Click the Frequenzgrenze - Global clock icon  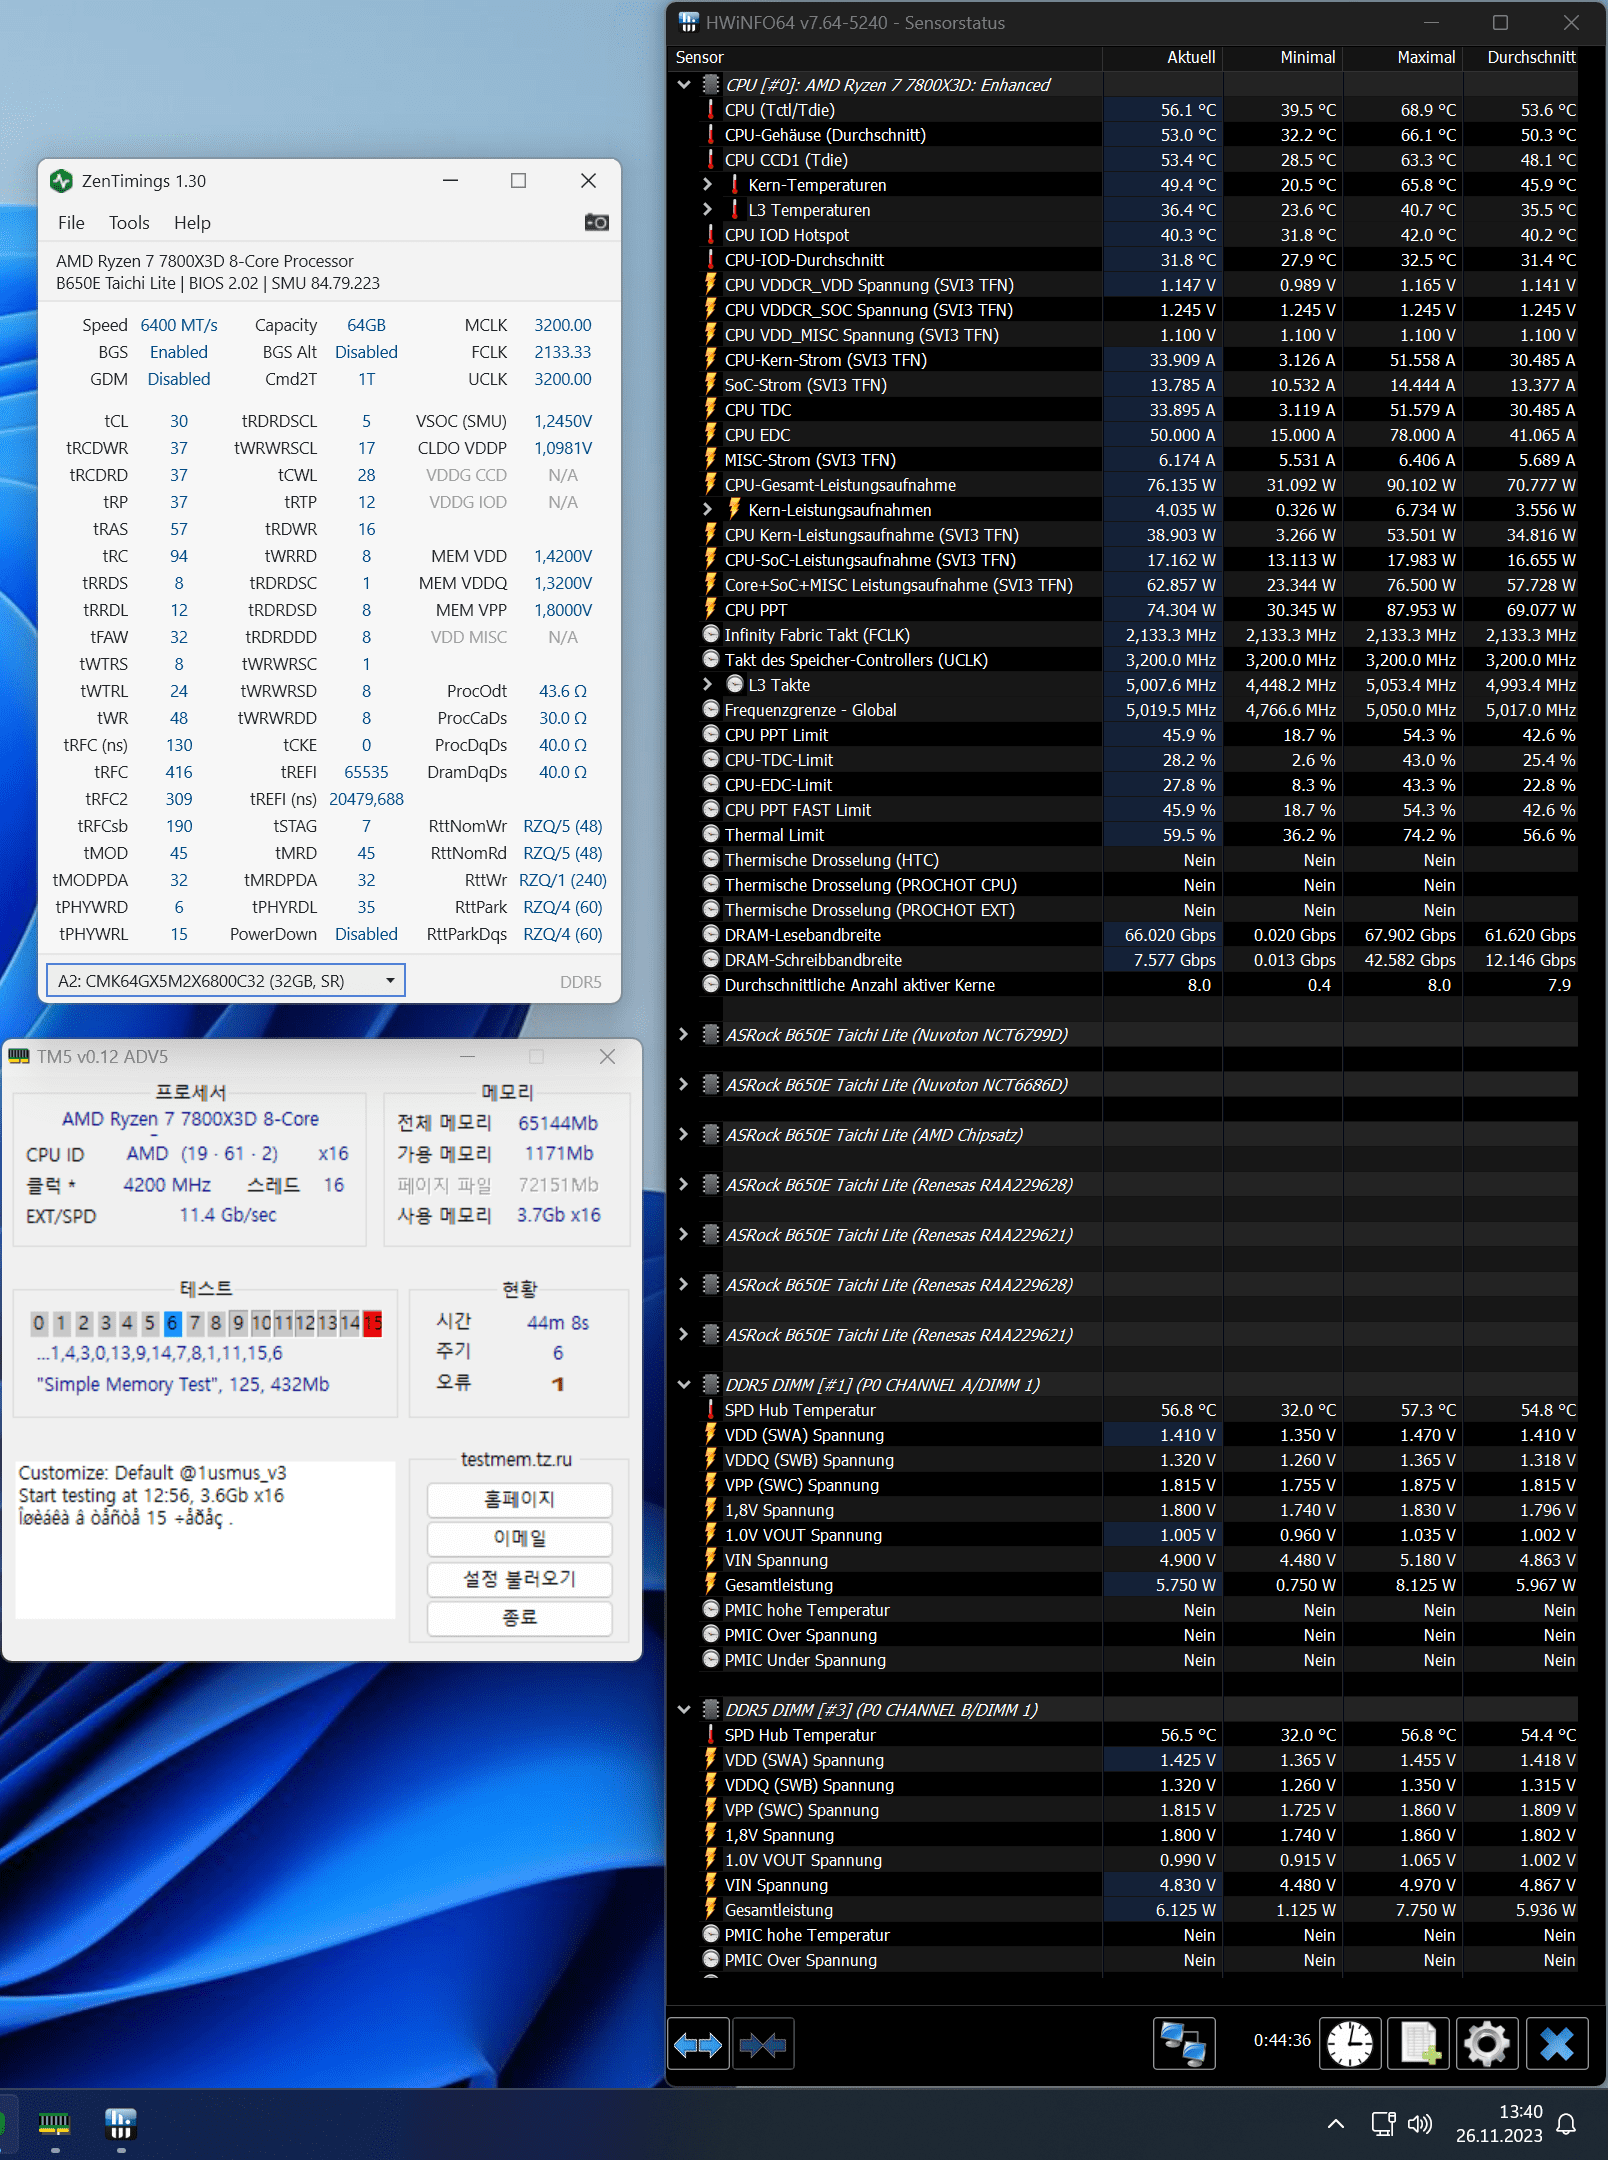711,710
